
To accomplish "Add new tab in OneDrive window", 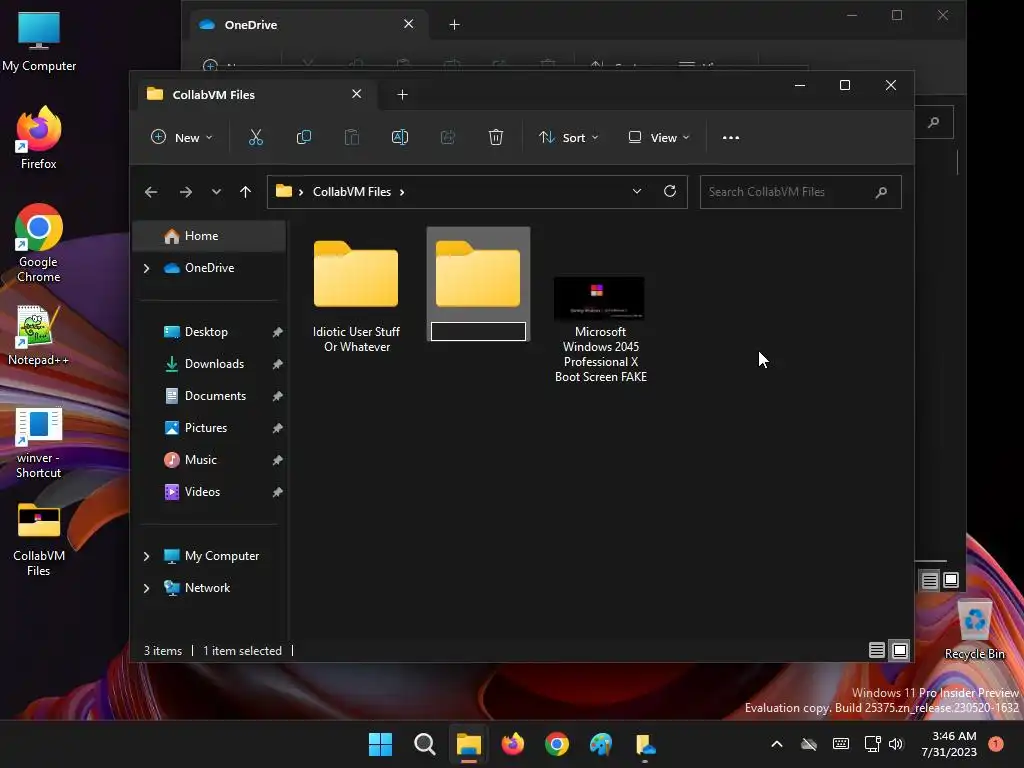I will coord(455,25).
